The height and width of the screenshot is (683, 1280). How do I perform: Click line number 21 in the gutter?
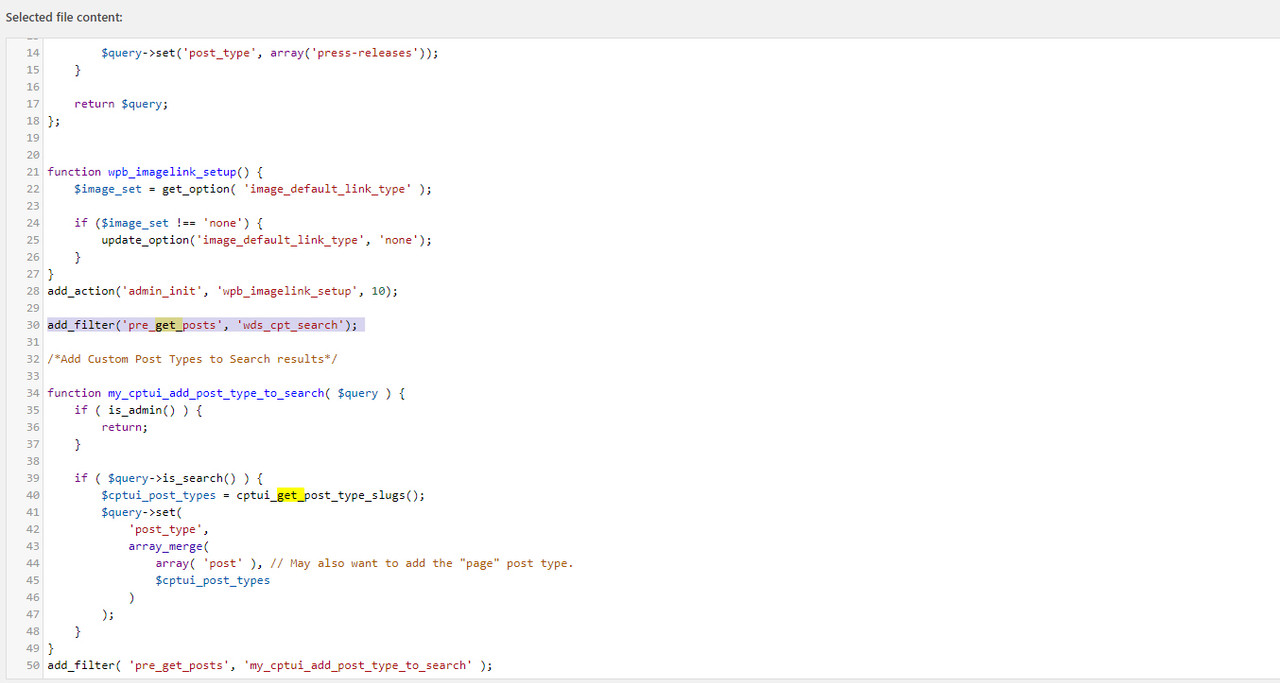pos(33,171)
